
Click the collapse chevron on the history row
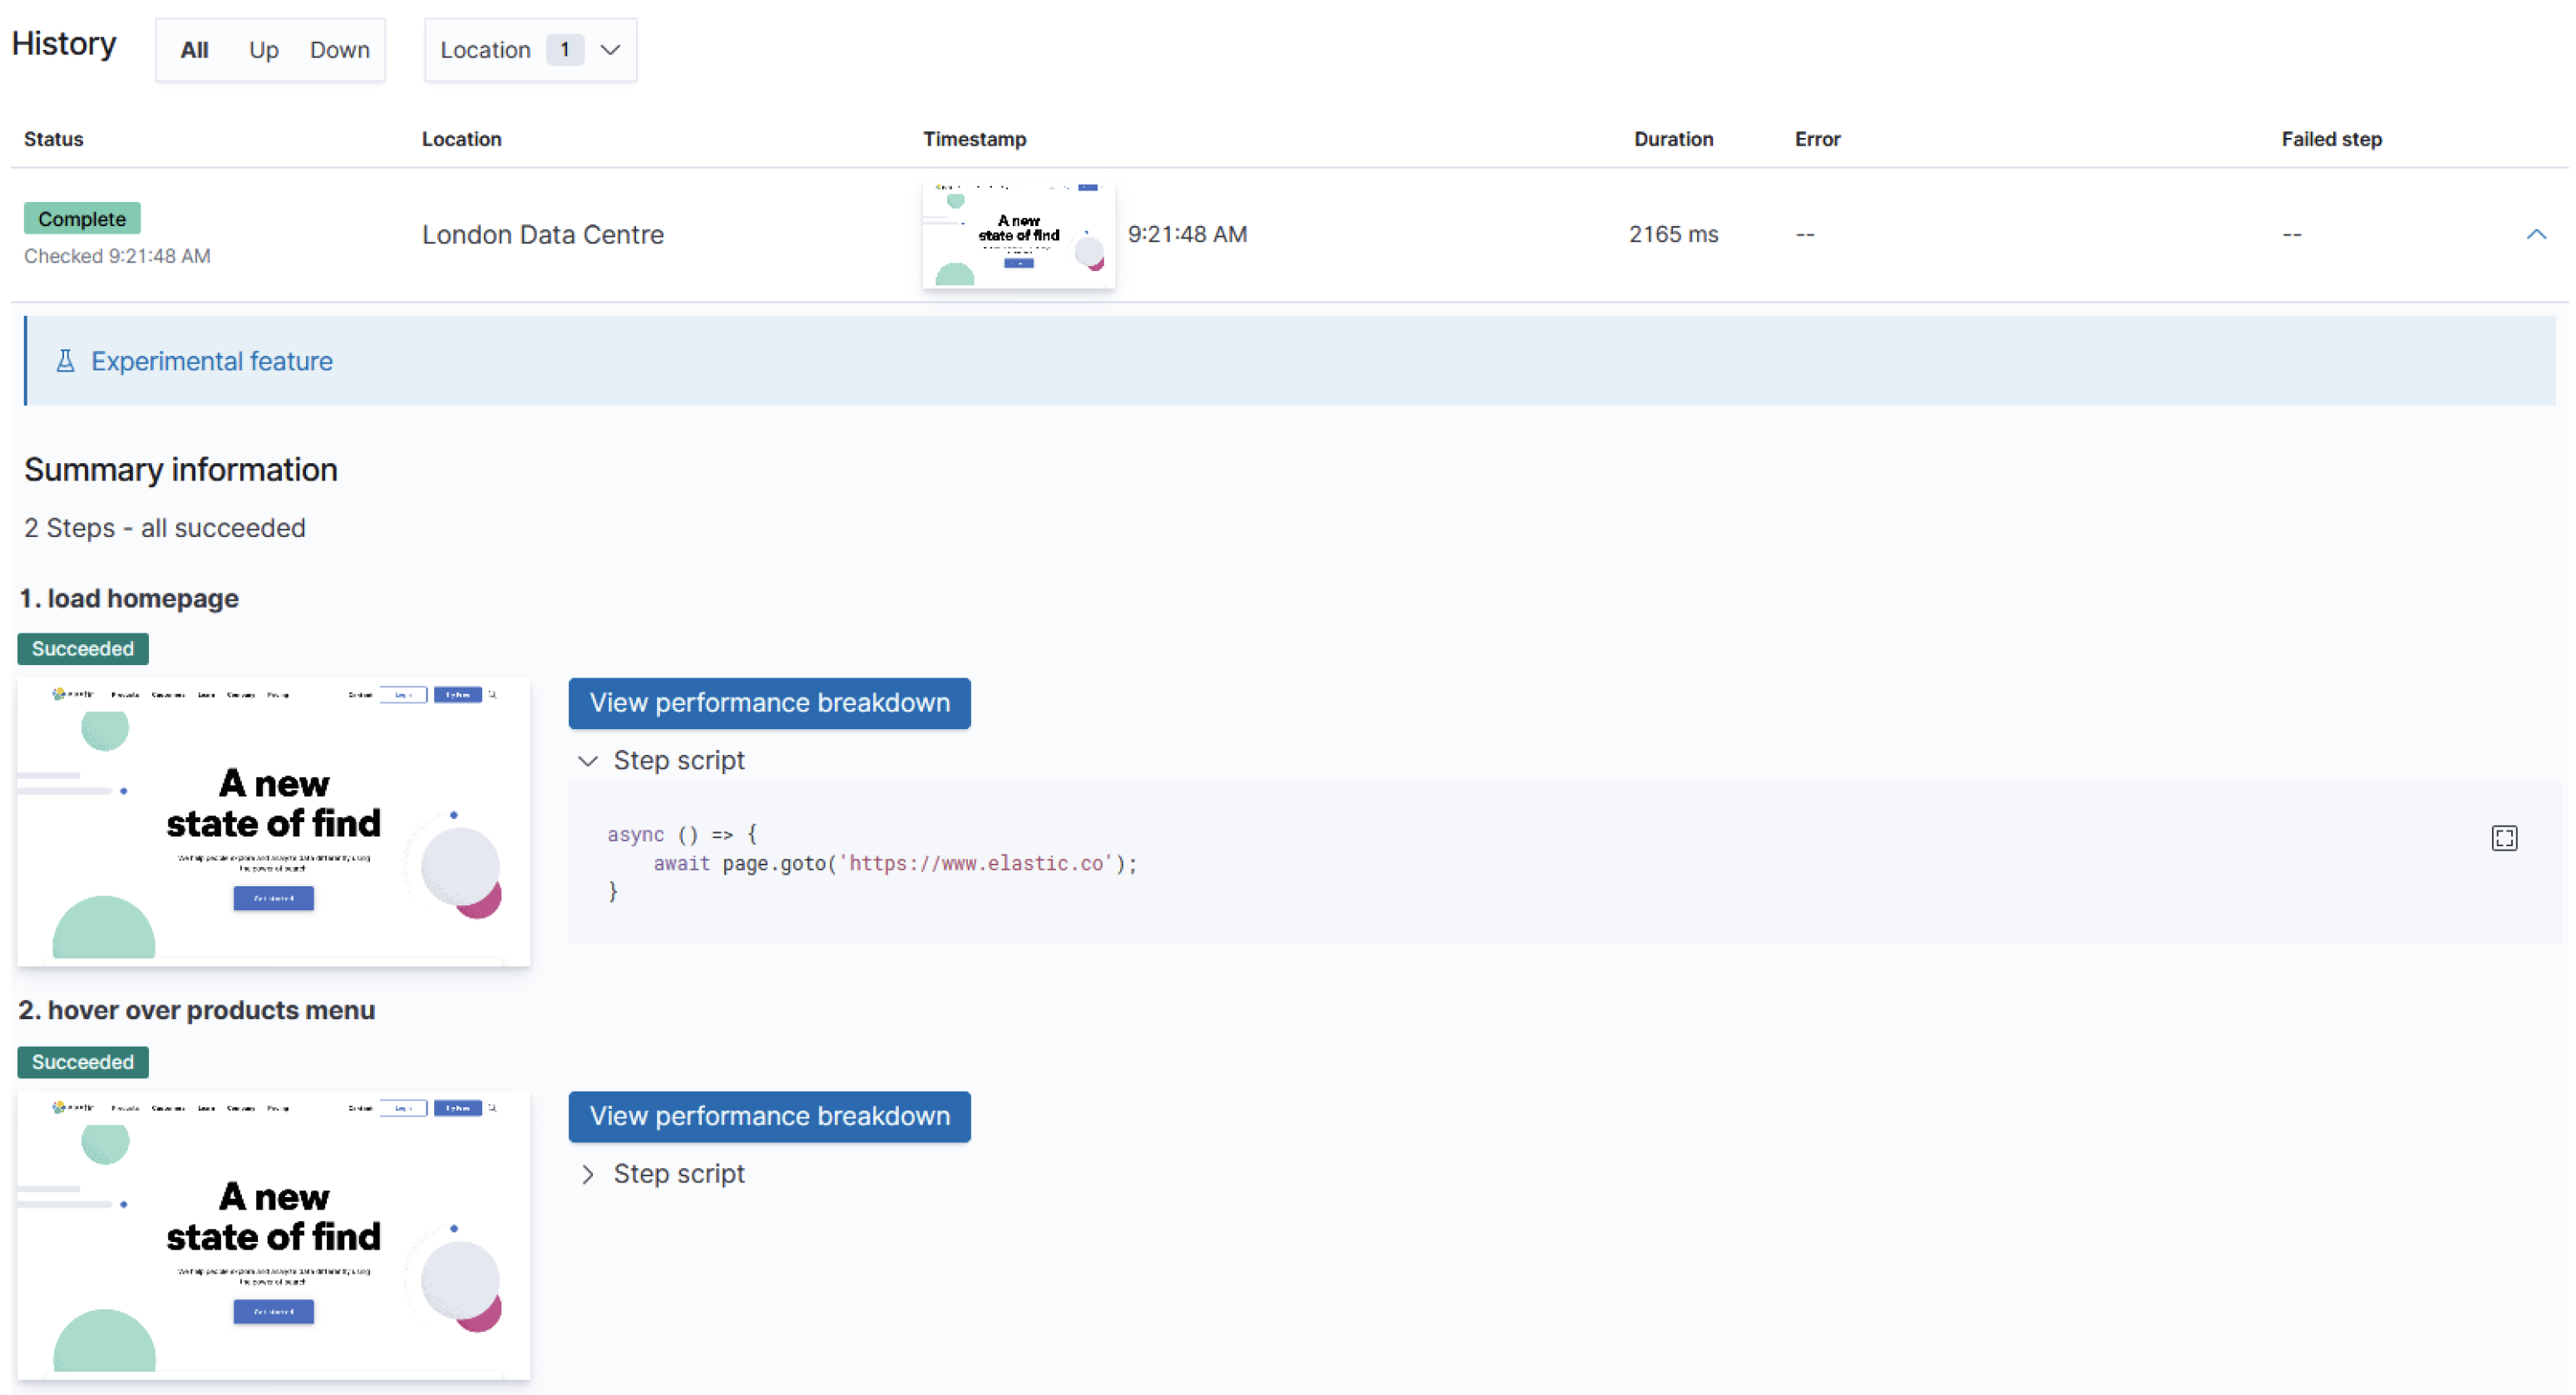pos(2538,234)
